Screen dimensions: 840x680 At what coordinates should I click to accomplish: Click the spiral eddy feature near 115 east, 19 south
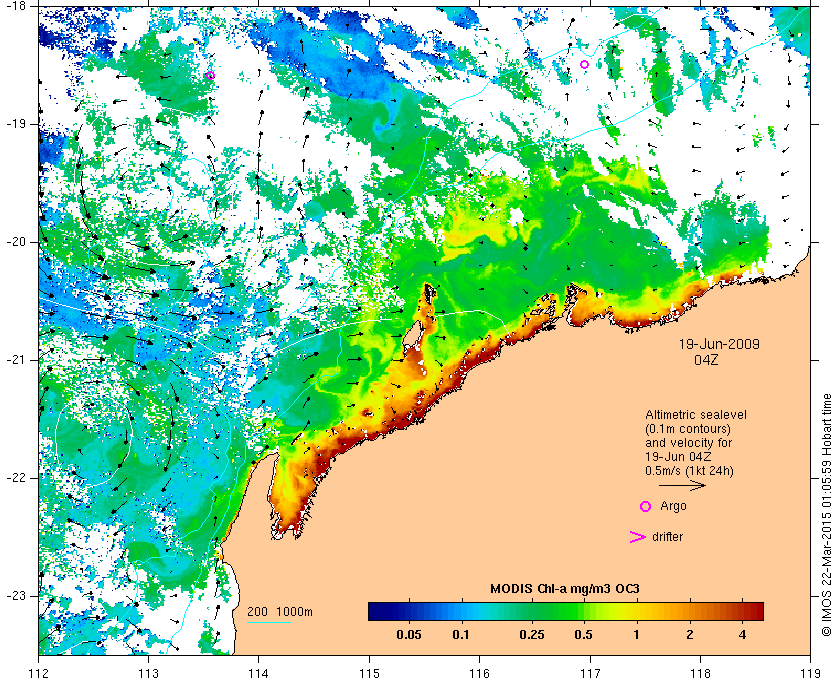tap(384, 115)
